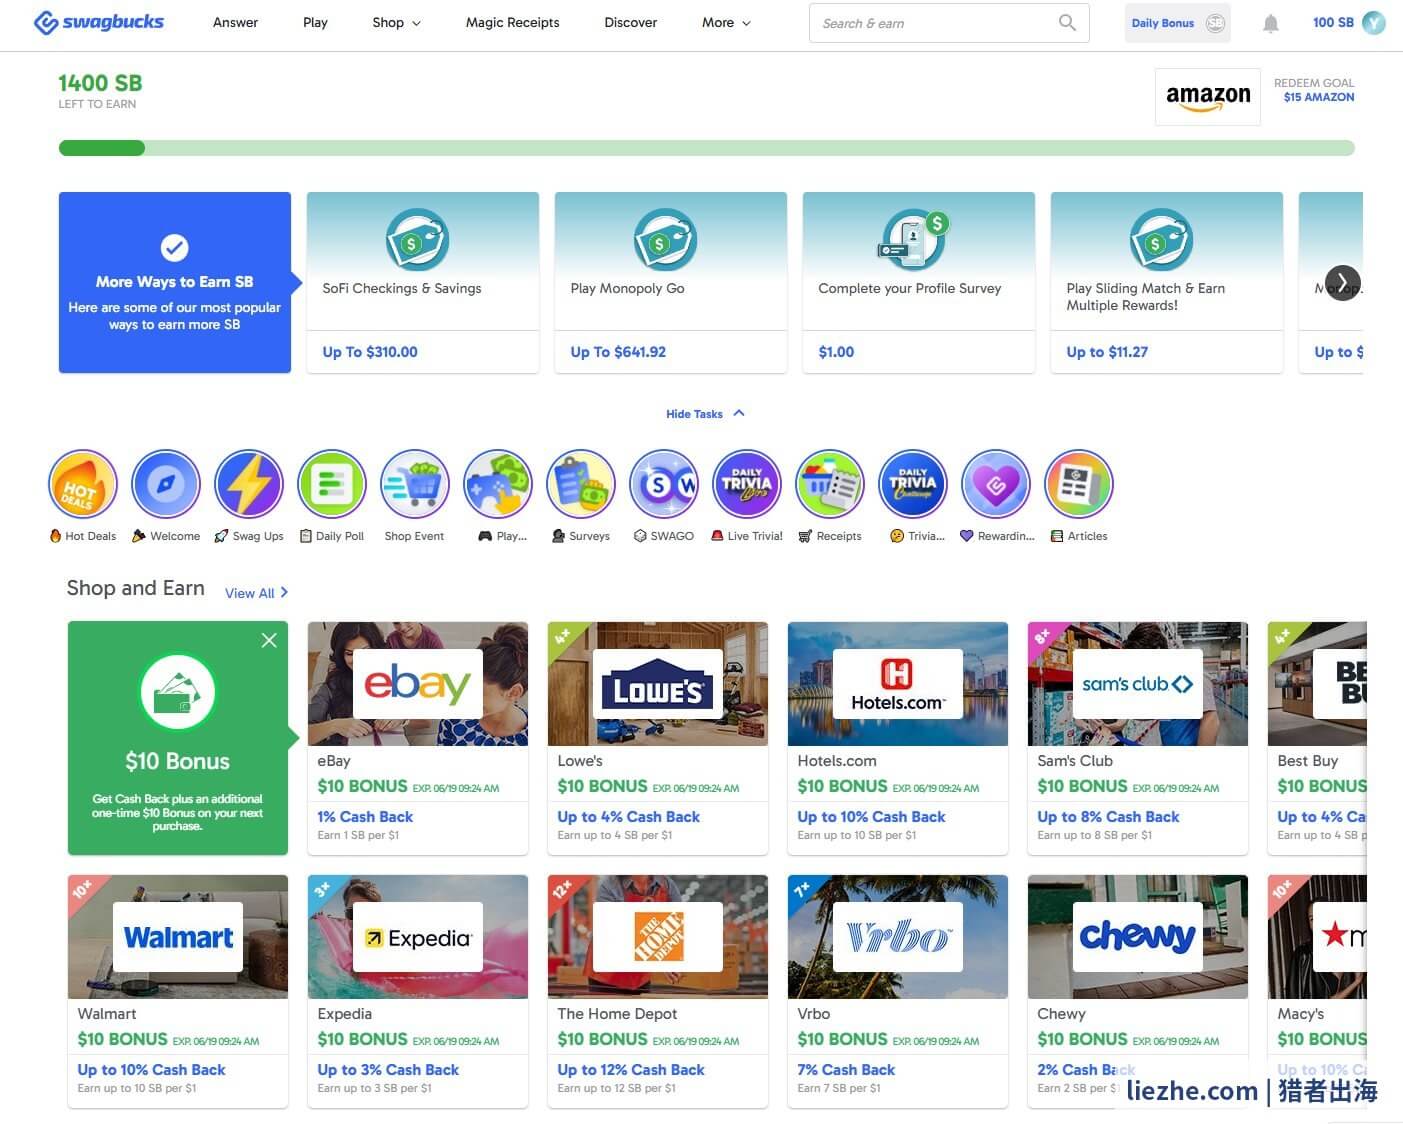Open the Chewy store thumbnail

[x=1138, y=937]
